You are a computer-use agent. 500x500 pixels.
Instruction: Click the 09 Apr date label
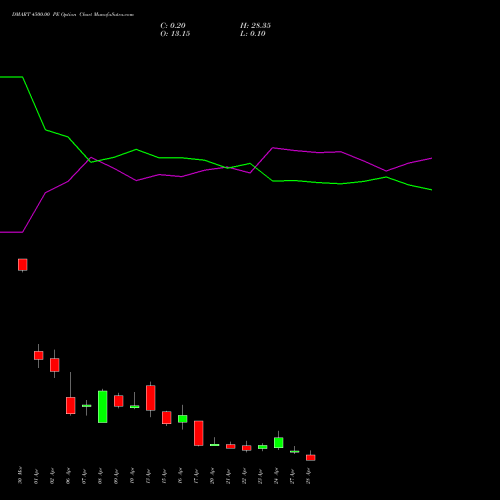coord(116,476)
